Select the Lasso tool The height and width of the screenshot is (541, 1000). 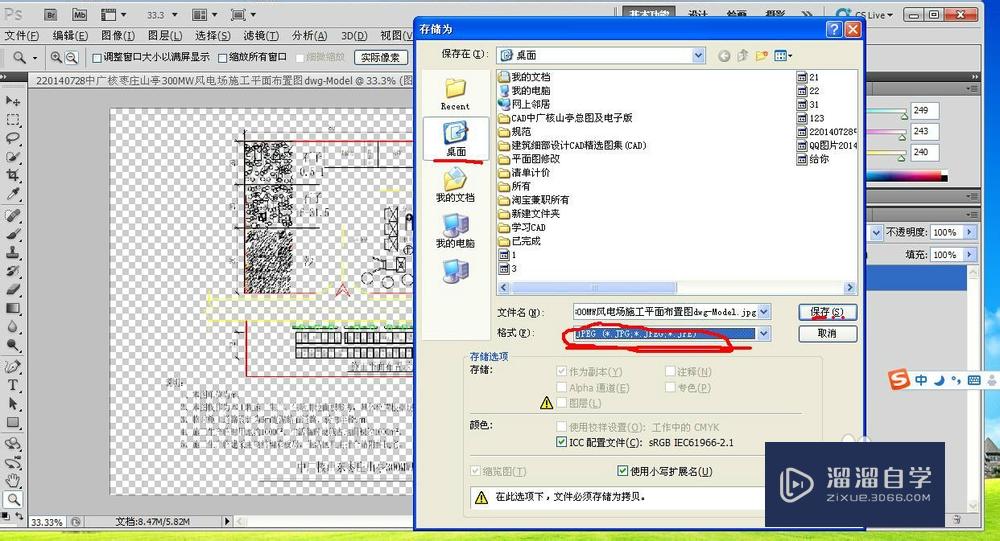pos(13,138)
